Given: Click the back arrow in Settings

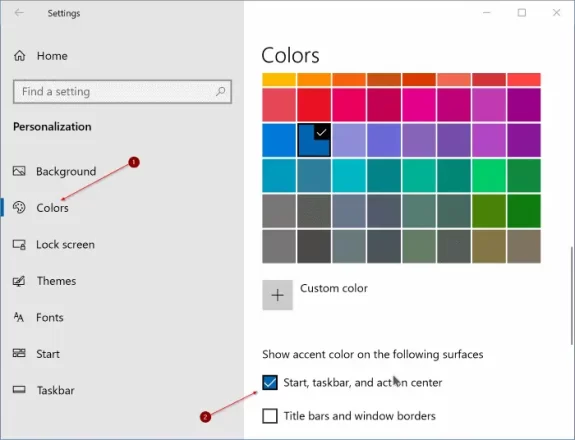Looking at the screenshot, I should (19, 13).
